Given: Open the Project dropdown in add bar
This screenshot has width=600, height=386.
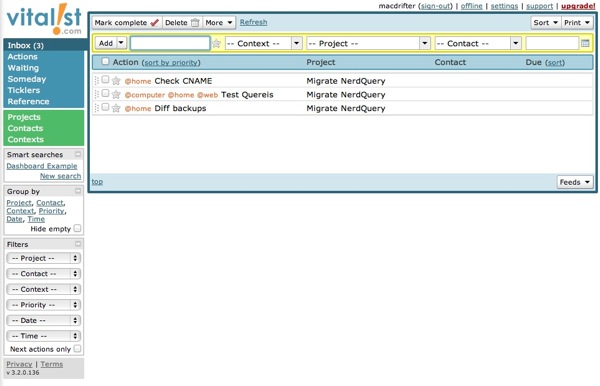Looking at the screenshot, I should pos(368,43).
